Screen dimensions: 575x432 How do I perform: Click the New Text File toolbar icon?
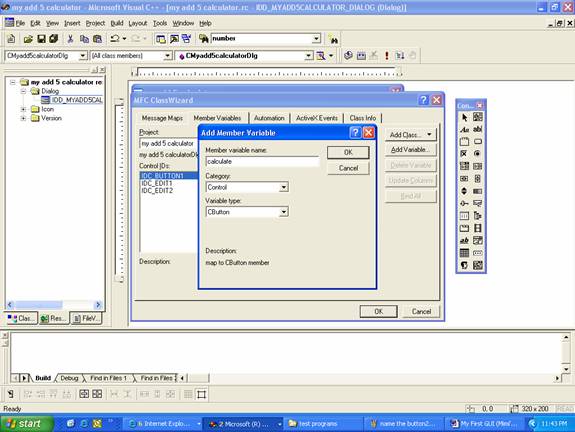pyautogui.click(x=11, y=39)
